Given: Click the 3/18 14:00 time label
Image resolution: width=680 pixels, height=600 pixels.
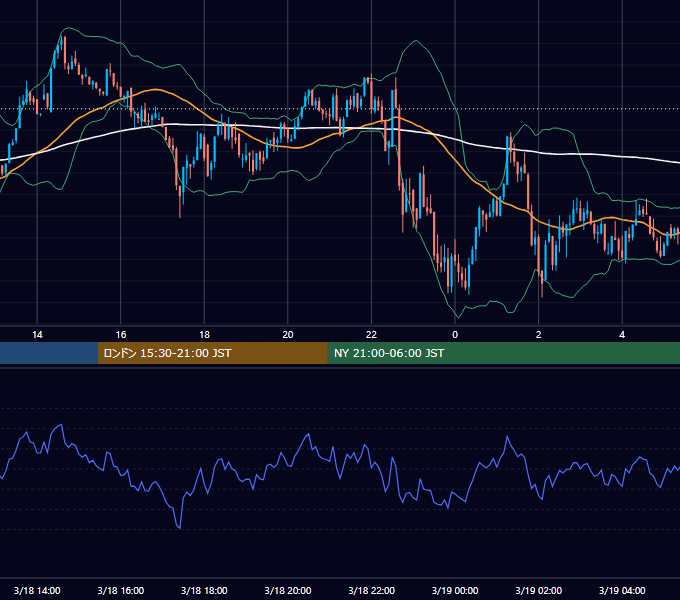Looking at the screenshot, I should click(x=37, y=590).
